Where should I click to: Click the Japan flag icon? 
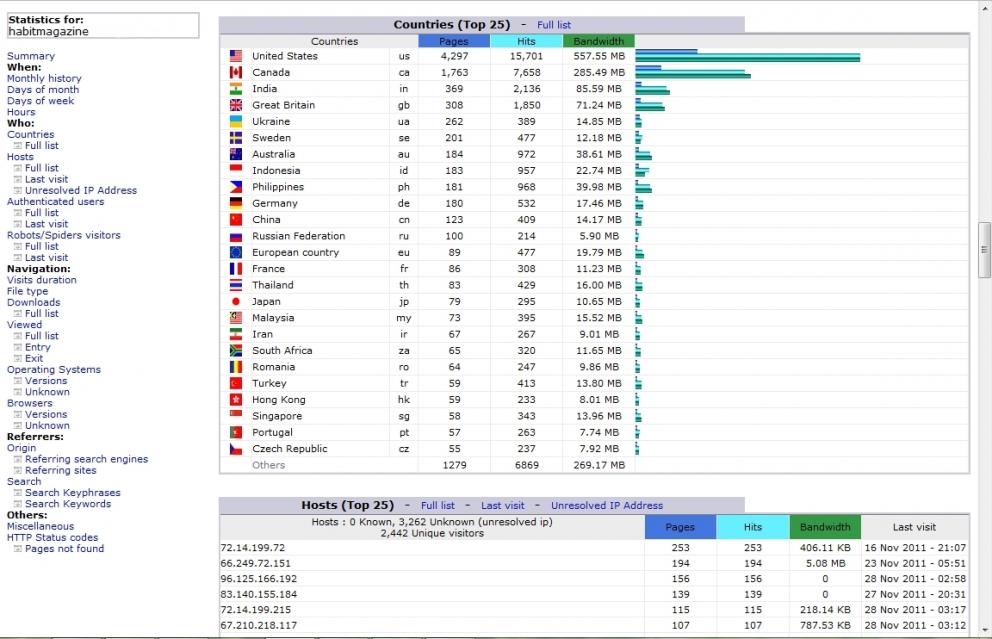pos(236,301)
